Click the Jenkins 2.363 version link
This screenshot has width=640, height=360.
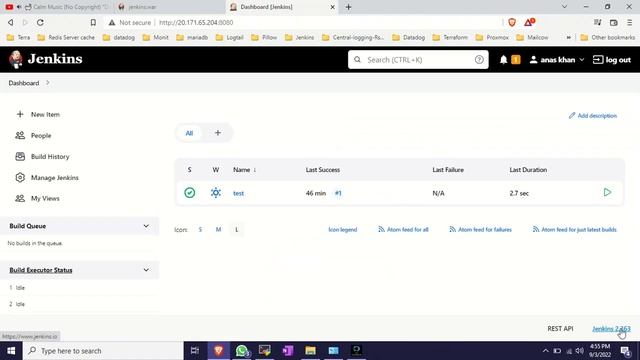[x=611, y=329]
